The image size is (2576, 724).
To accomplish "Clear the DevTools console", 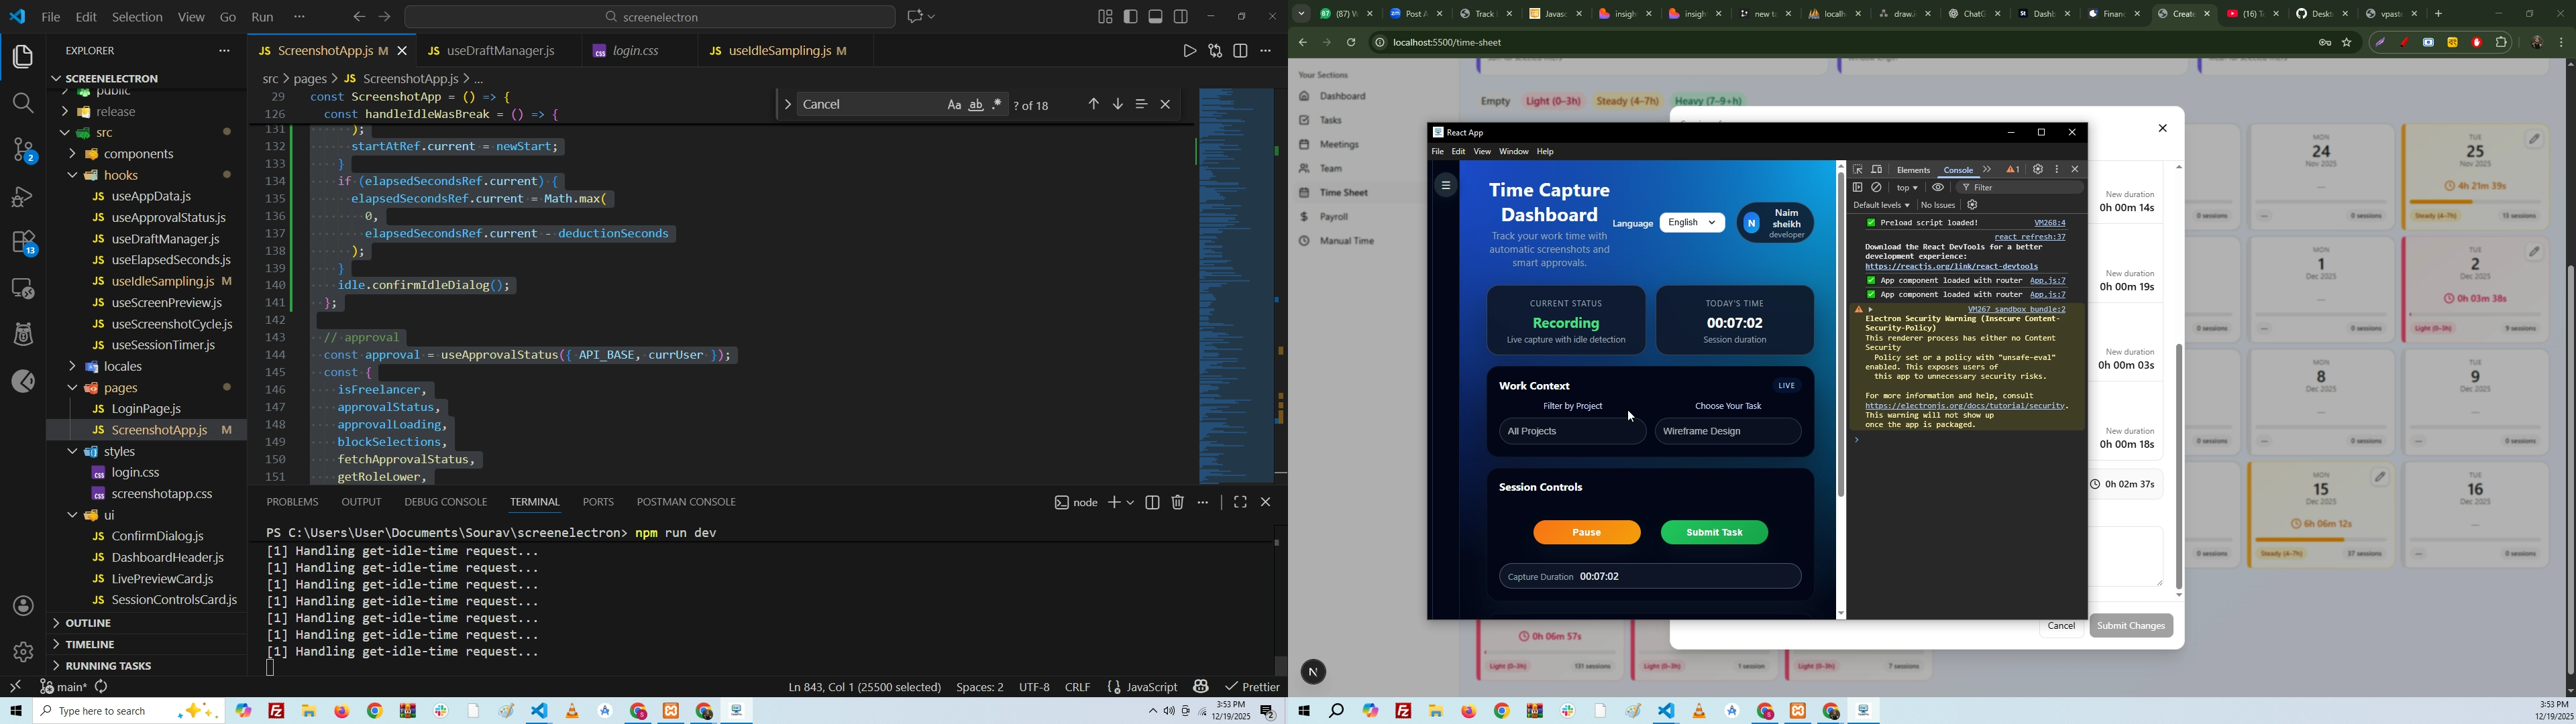I will (1877, 188).
